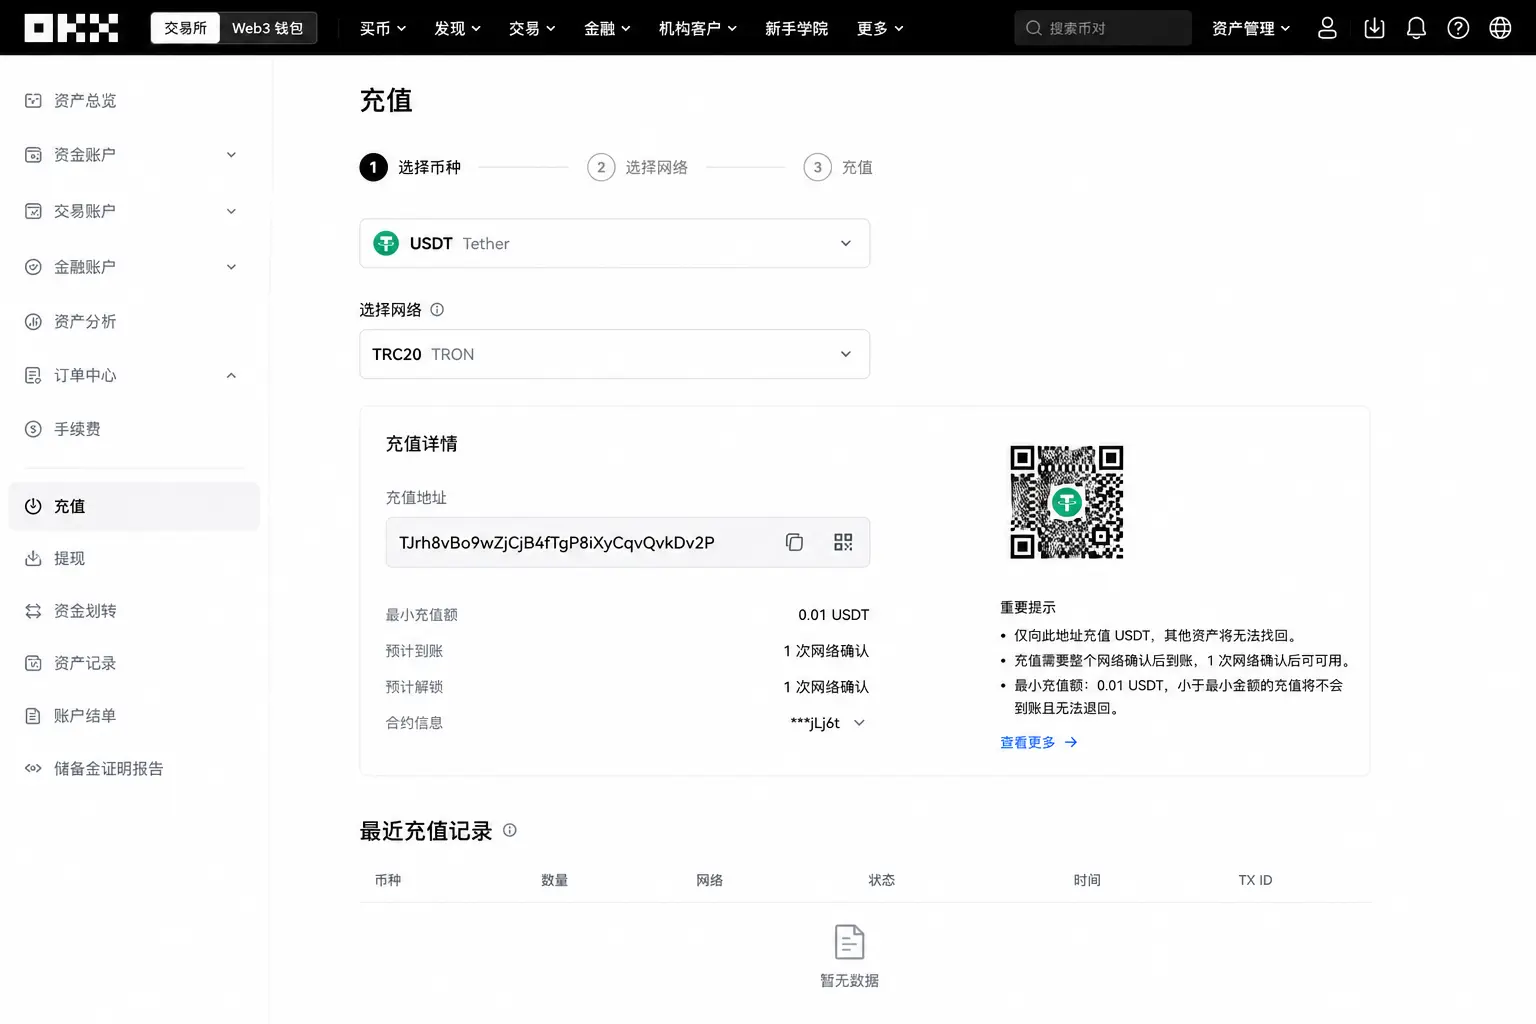Viewport: 1536px width, 1024px height.
Task: Select 充值 in the sidebar
Action: [x=133, y=506]
